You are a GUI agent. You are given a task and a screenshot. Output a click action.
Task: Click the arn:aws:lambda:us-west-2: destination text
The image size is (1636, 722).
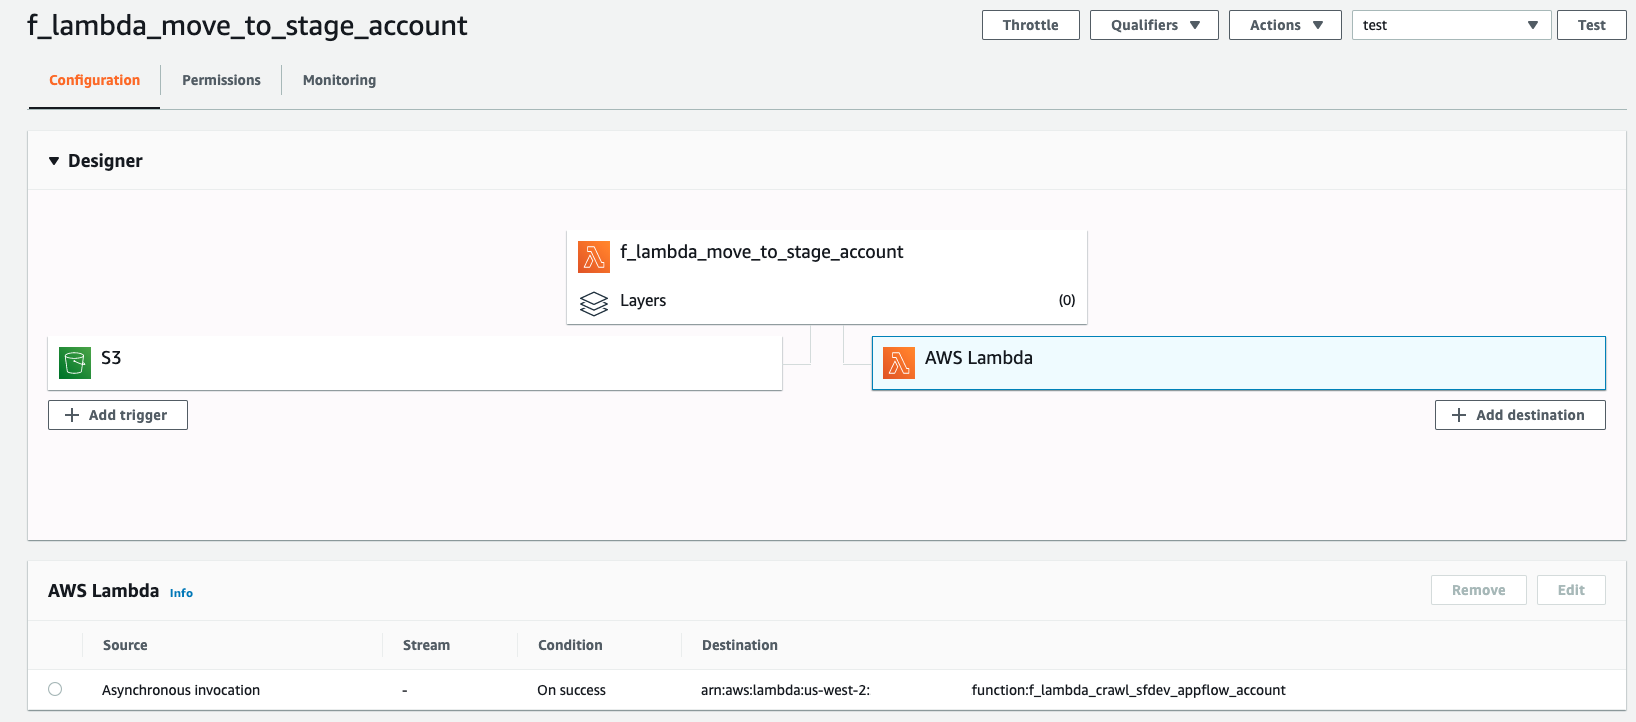point(785,690)
